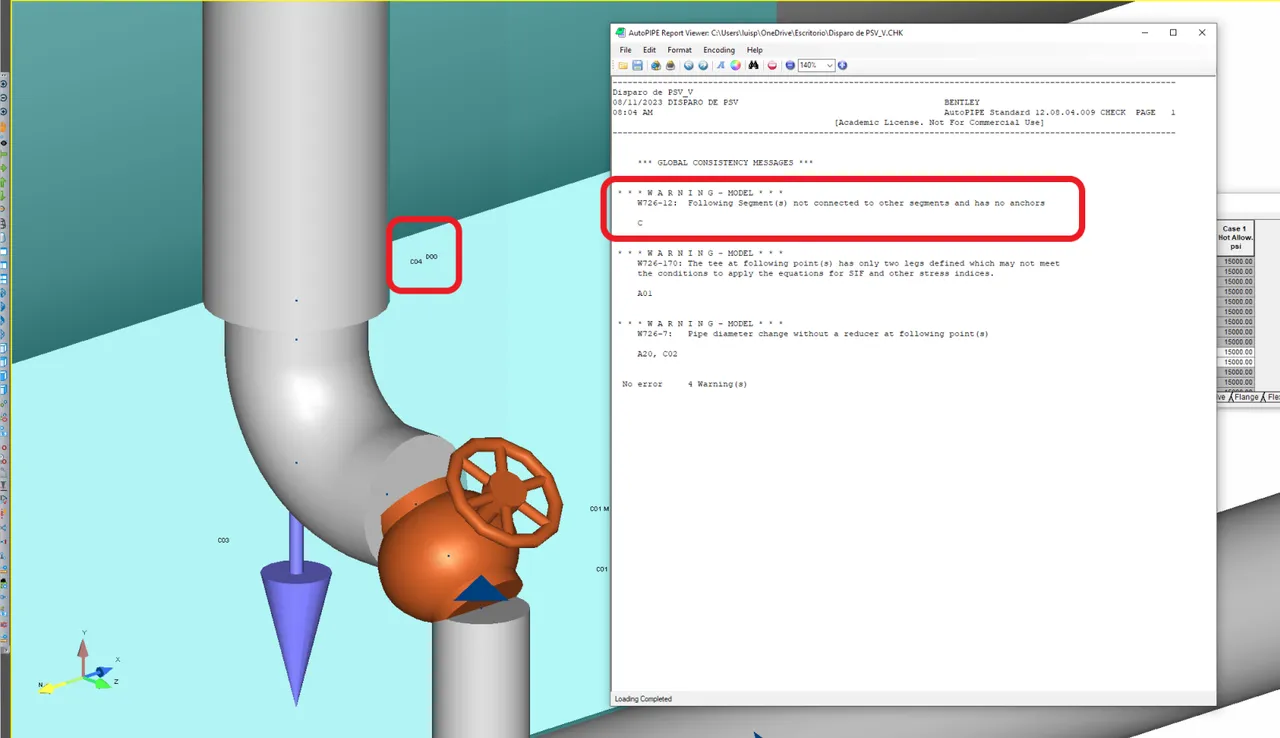Click the print preview icon in Report Viewer
Image resolution: width=1280 pixels, height=738 pixels.
point(656,65)
